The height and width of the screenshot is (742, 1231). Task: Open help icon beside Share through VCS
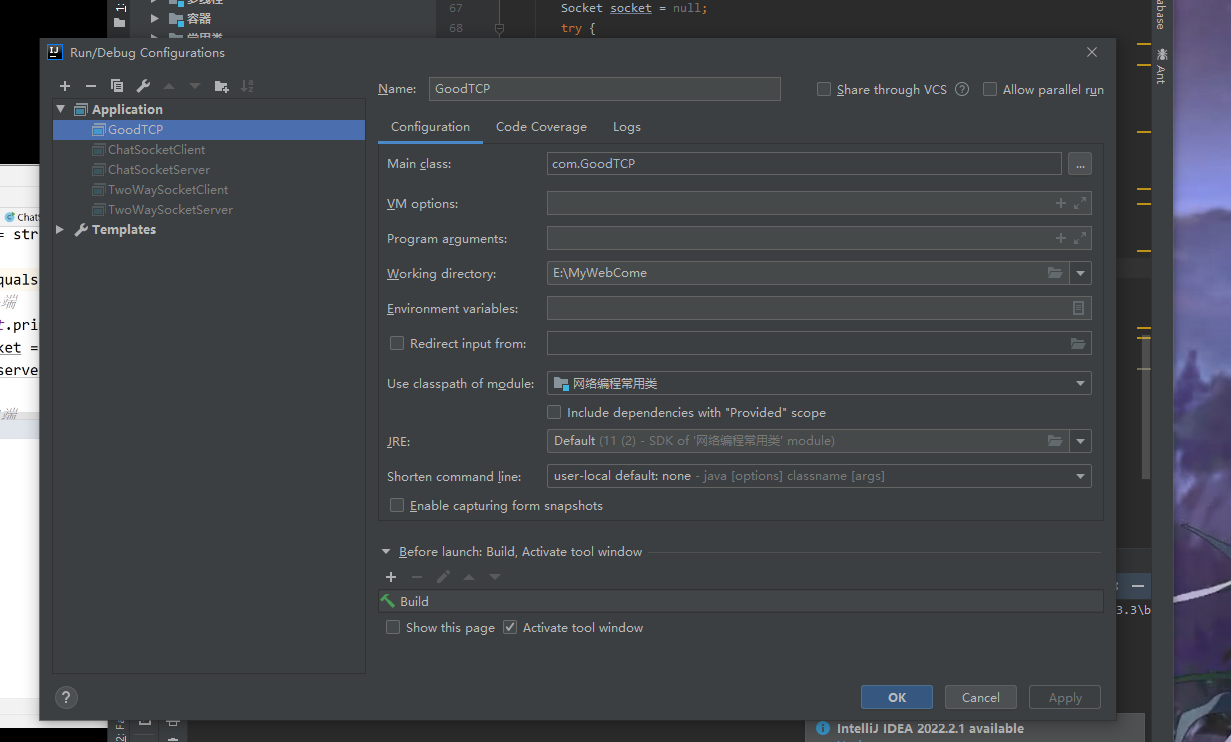[x=962, y=89]
